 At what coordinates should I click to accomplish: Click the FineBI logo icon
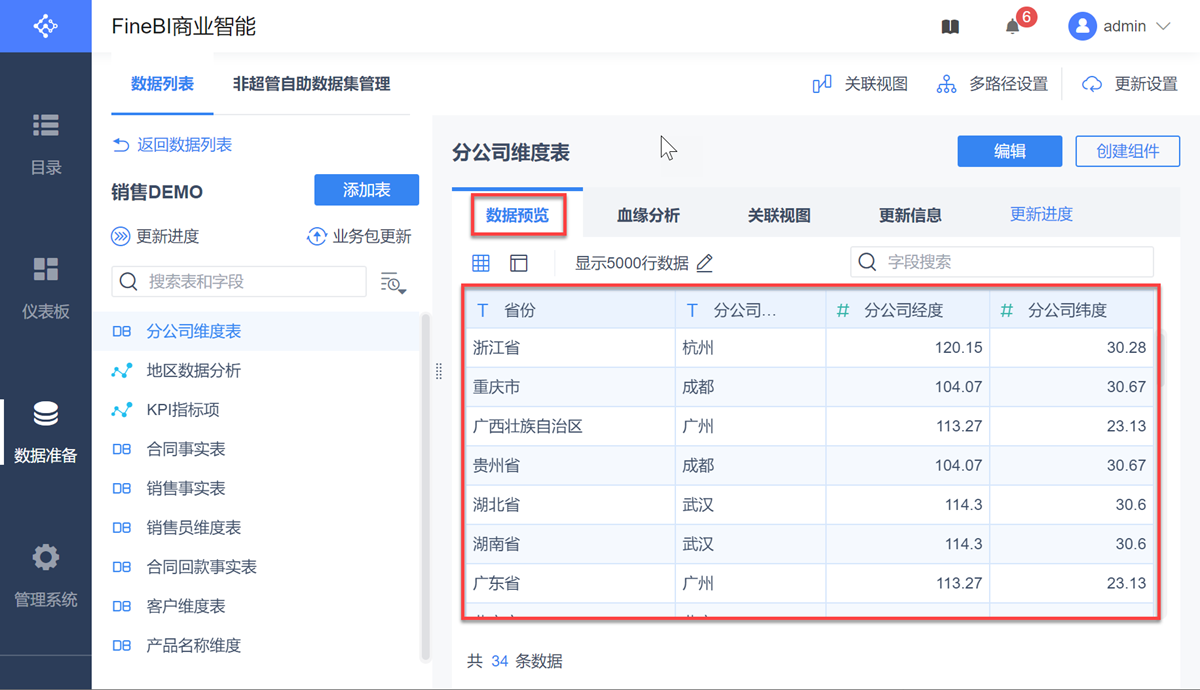click(x=45, y=26)
